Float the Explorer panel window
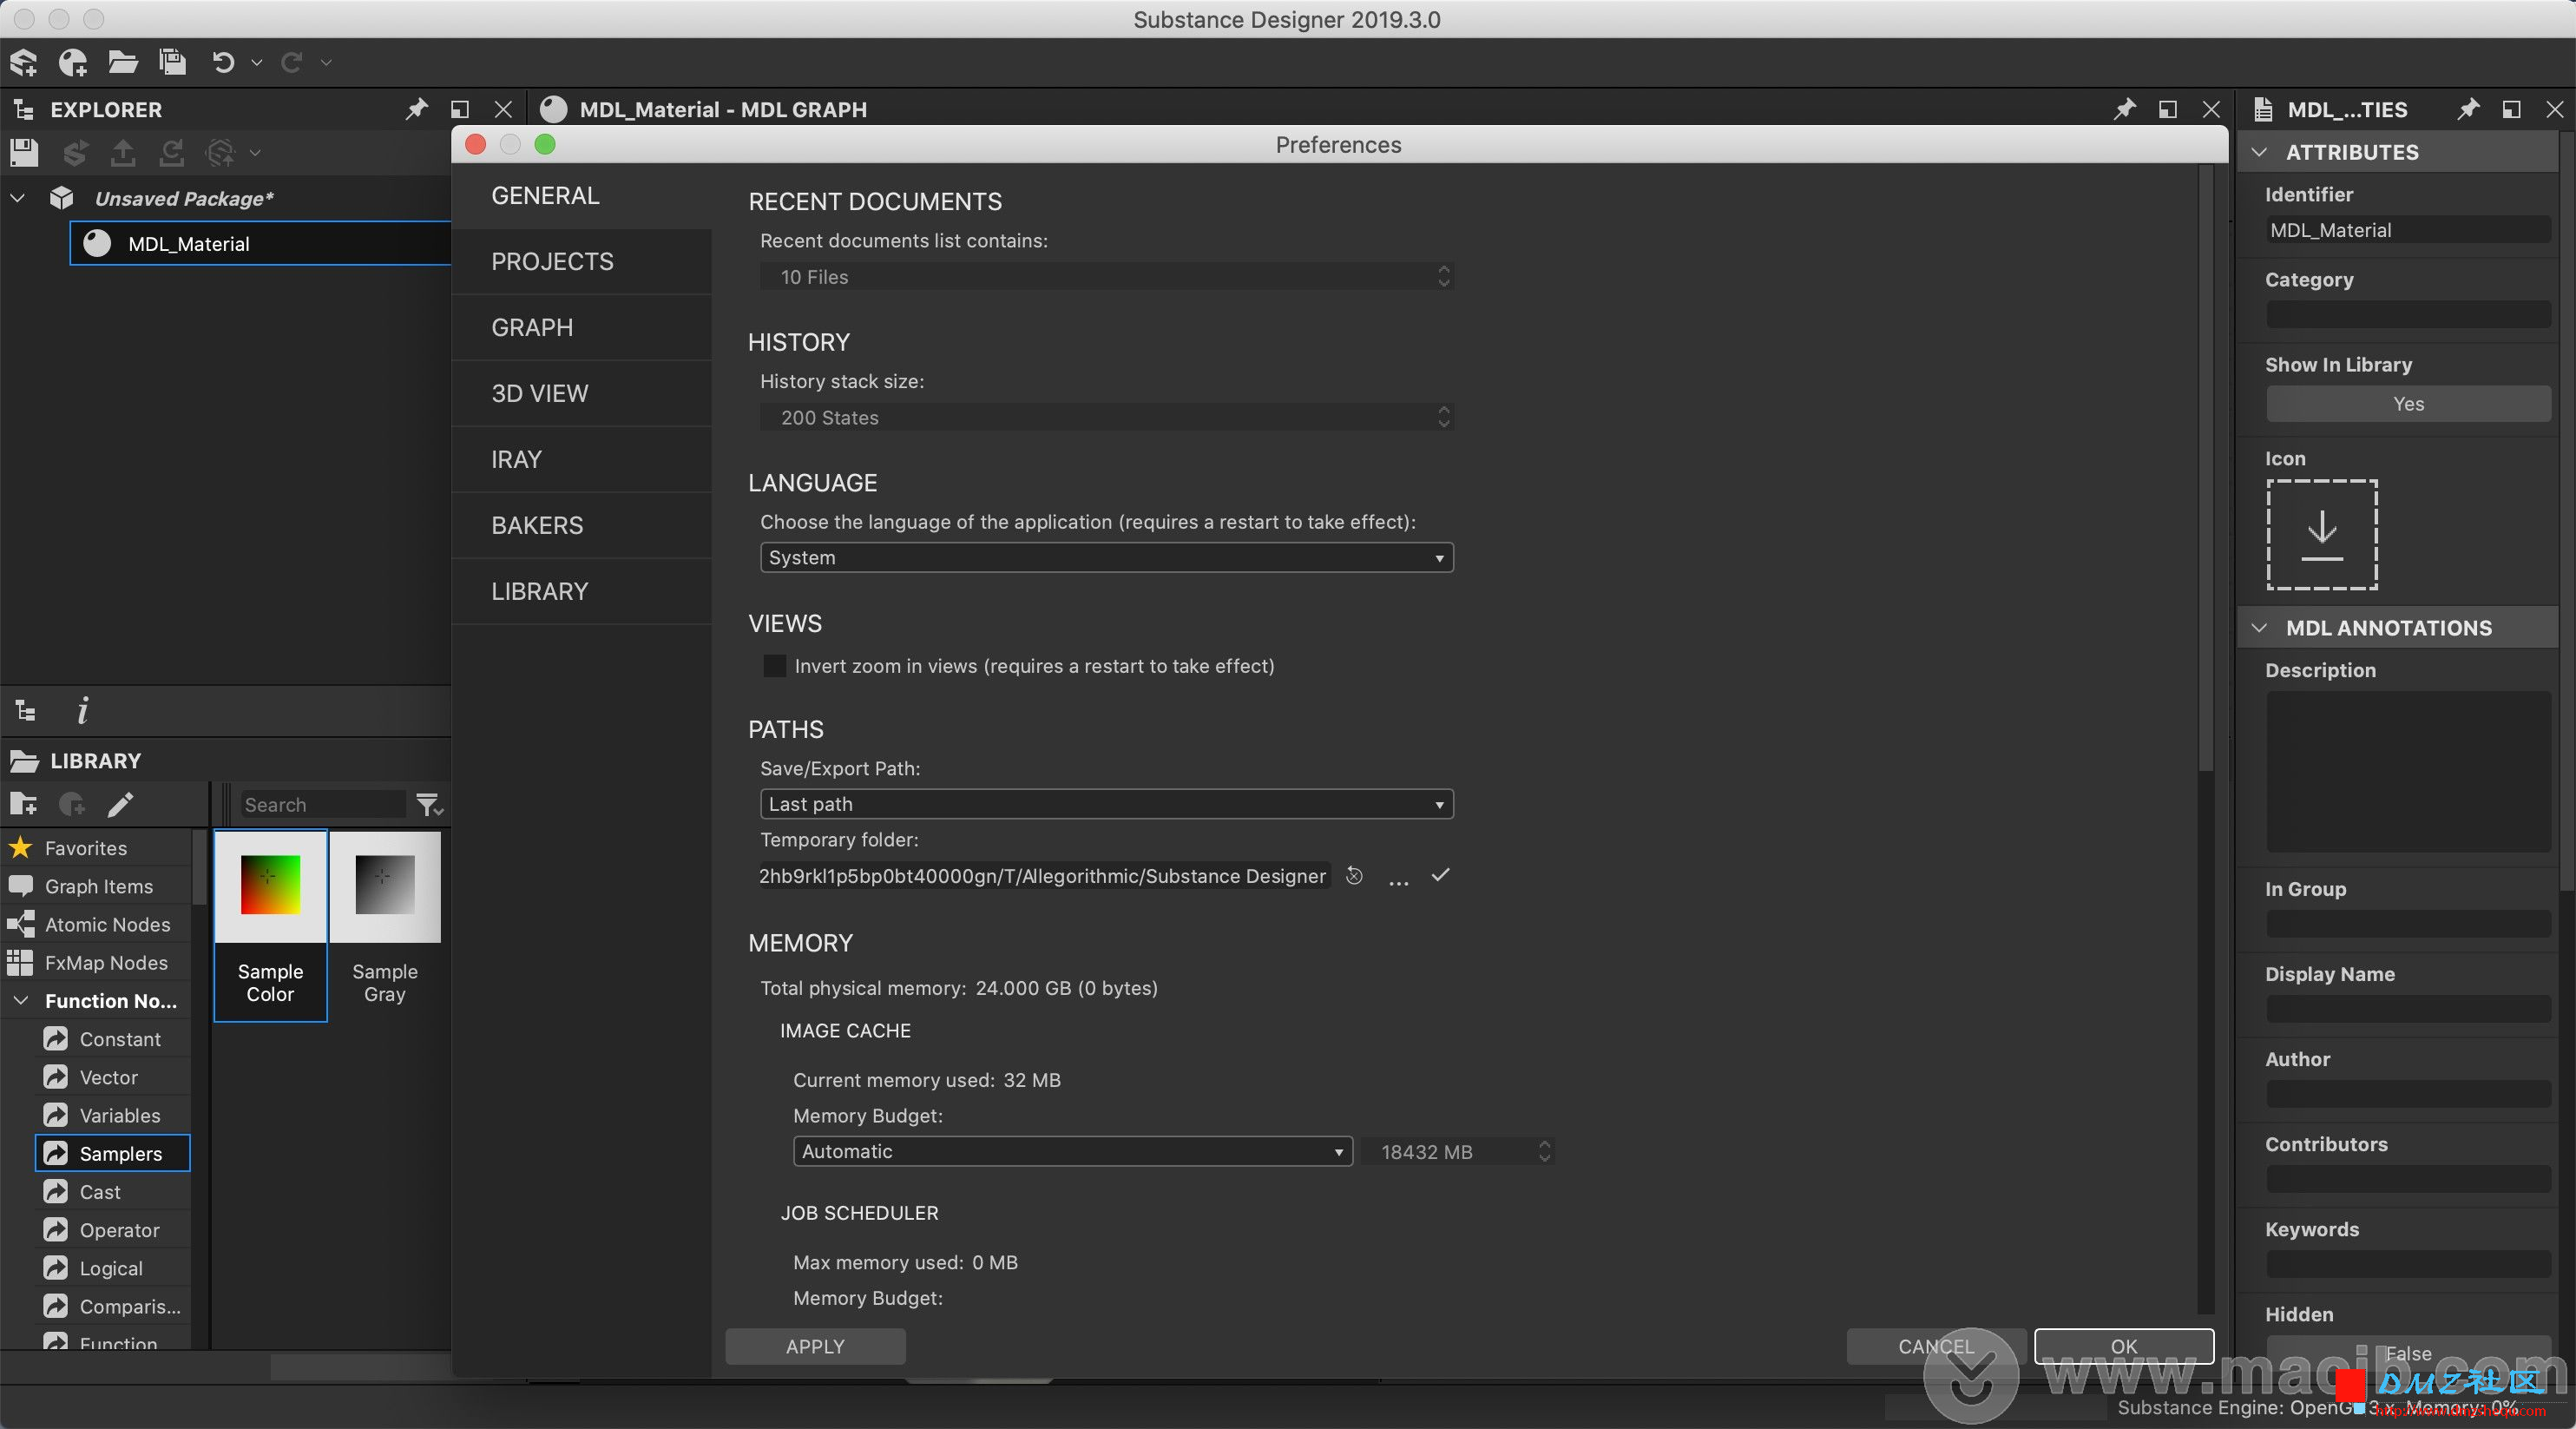Image resolution: width=2576 pixels, height=1429 pixels. [460, 109]
